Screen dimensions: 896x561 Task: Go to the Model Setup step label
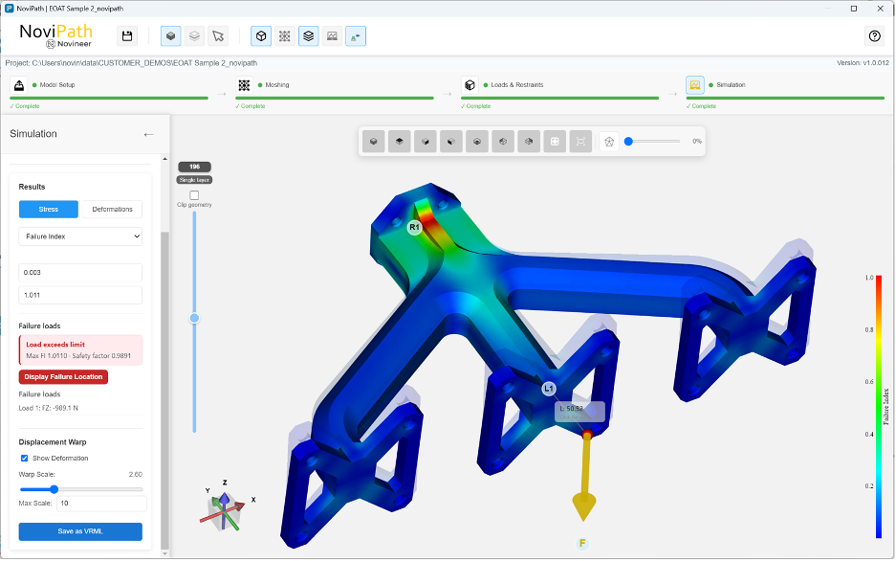pos(57,85)
